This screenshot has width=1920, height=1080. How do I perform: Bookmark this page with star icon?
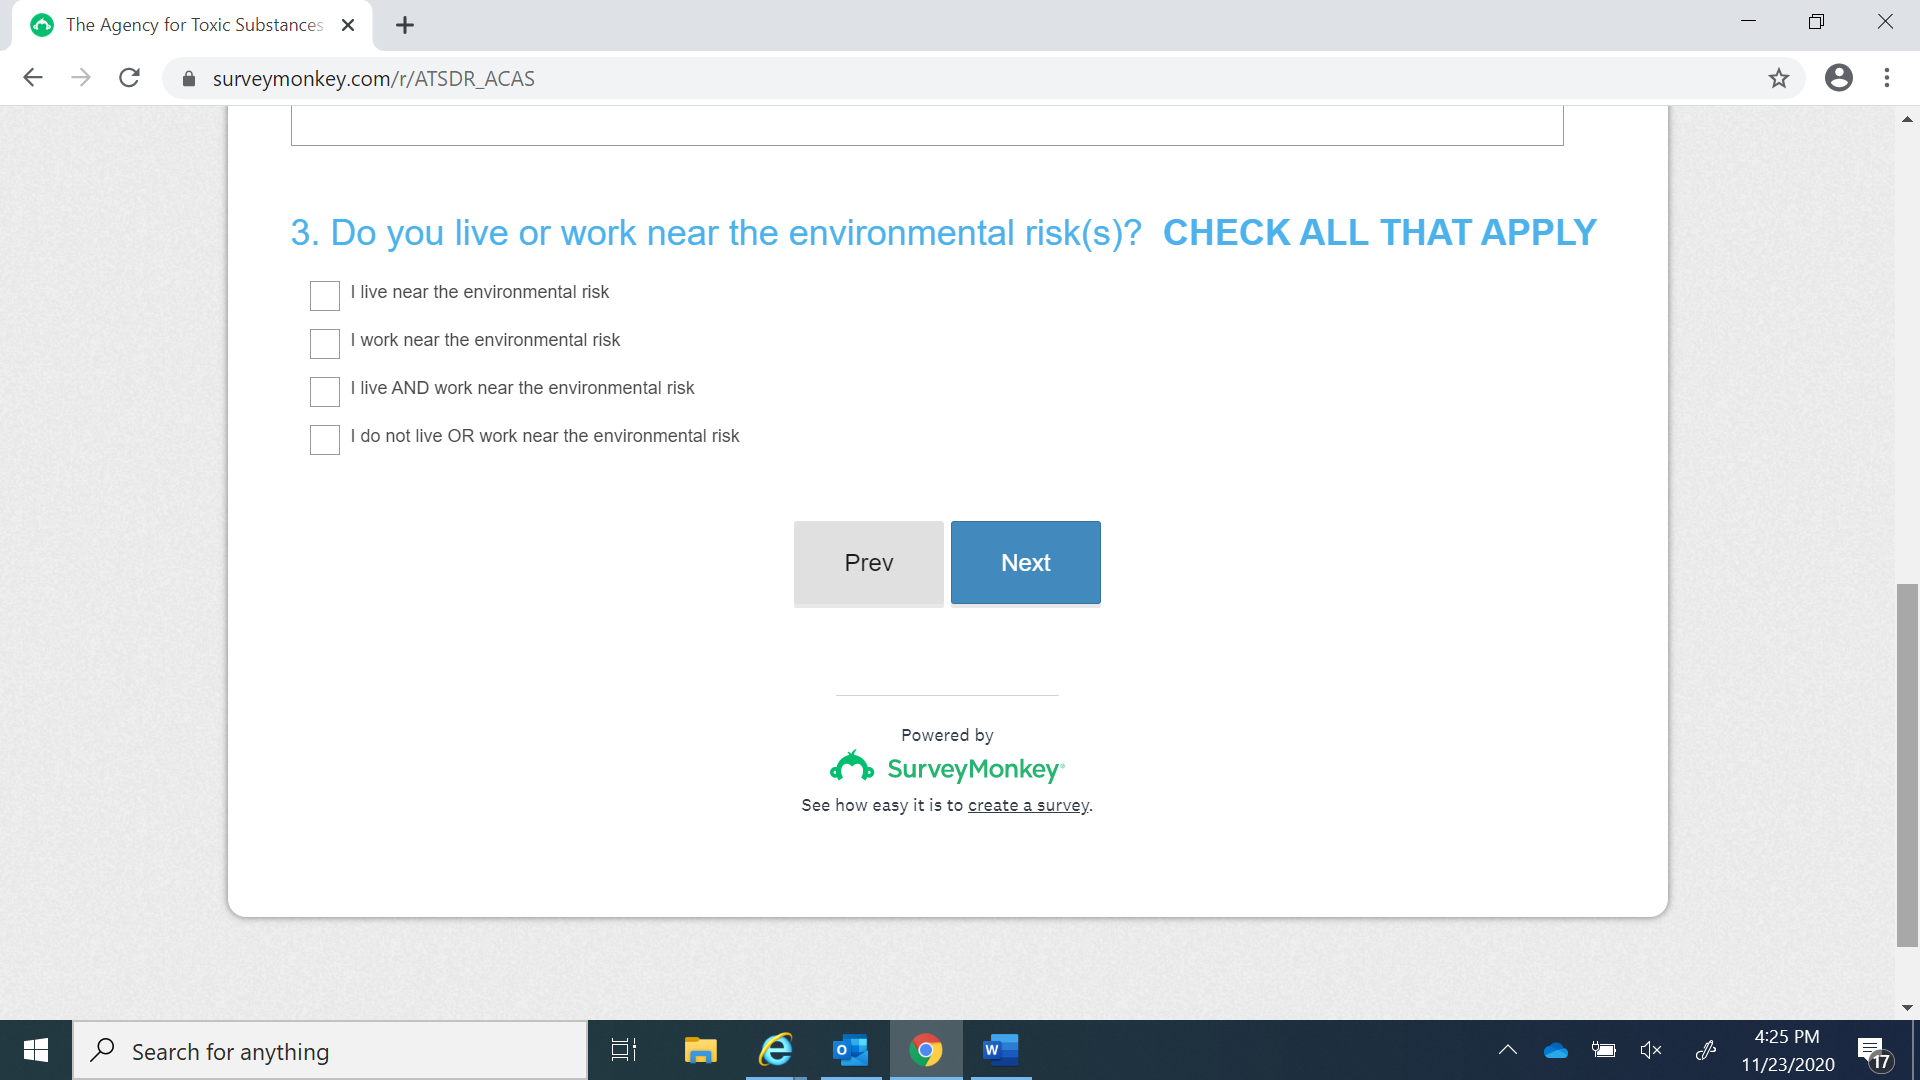[1778, 78]
